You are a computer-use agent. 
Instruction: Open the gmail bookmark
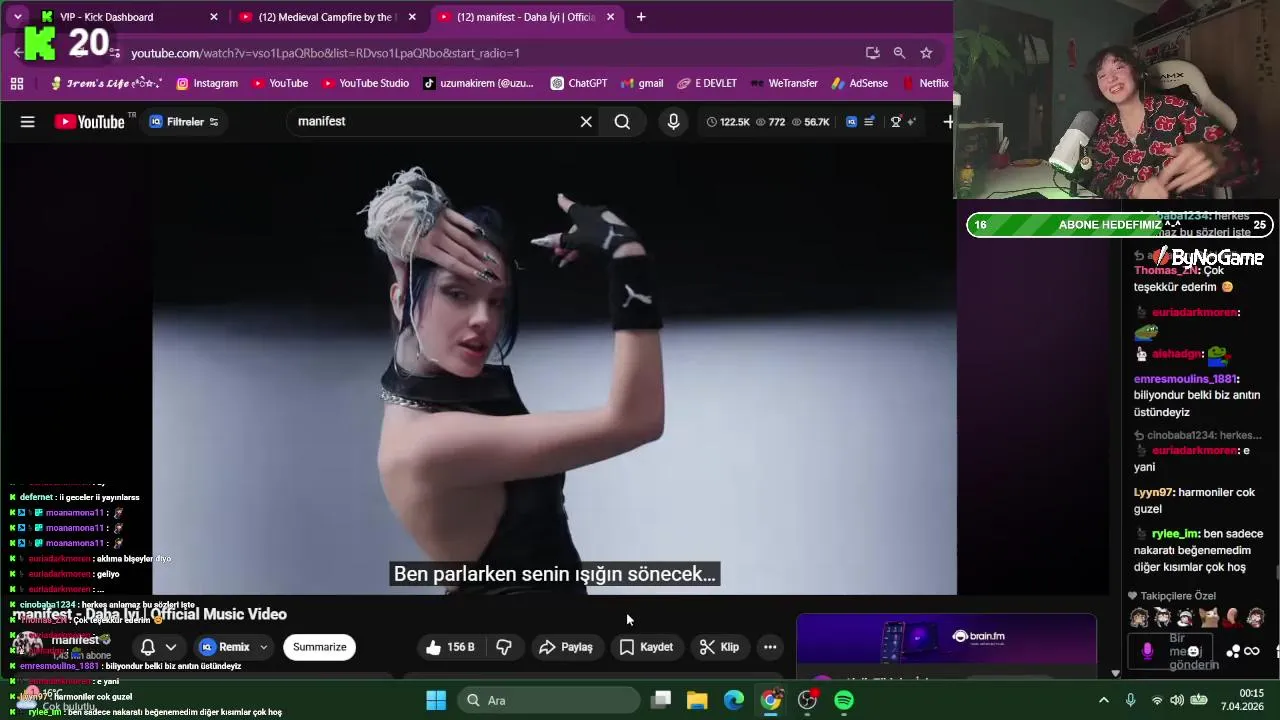642,83
